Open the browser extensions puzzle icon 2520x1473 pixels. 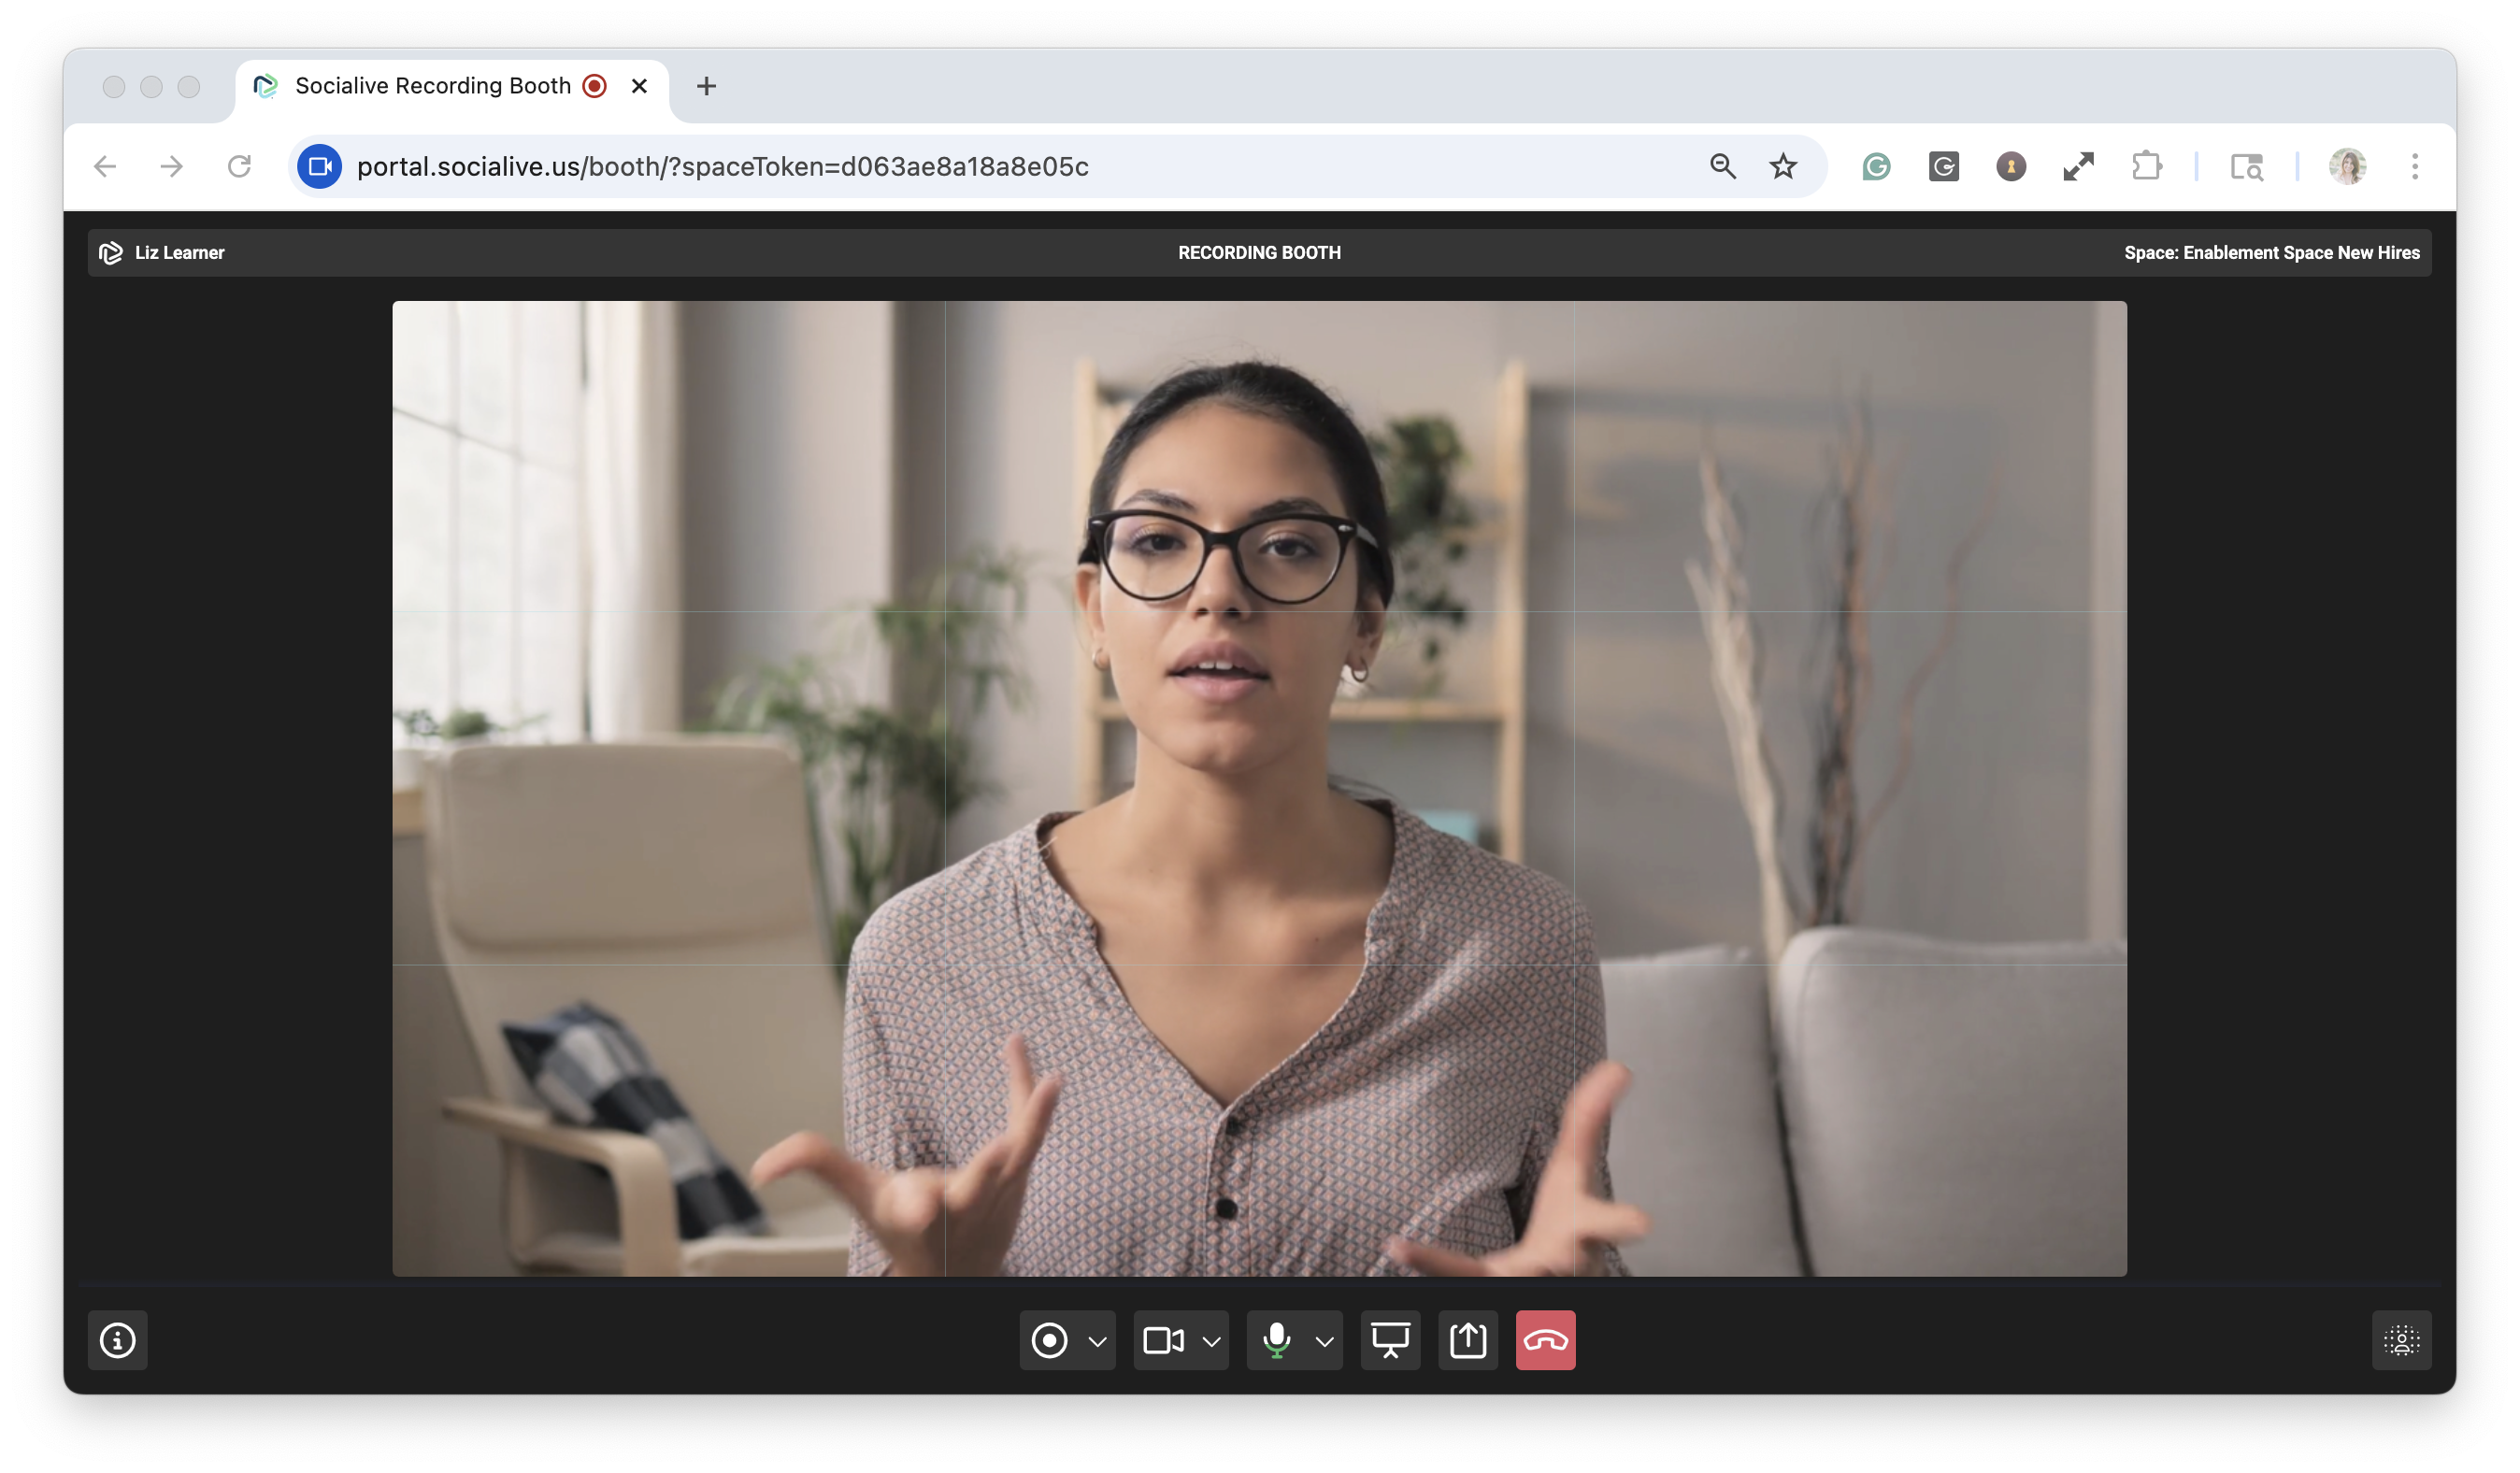tap(2146, 166)
